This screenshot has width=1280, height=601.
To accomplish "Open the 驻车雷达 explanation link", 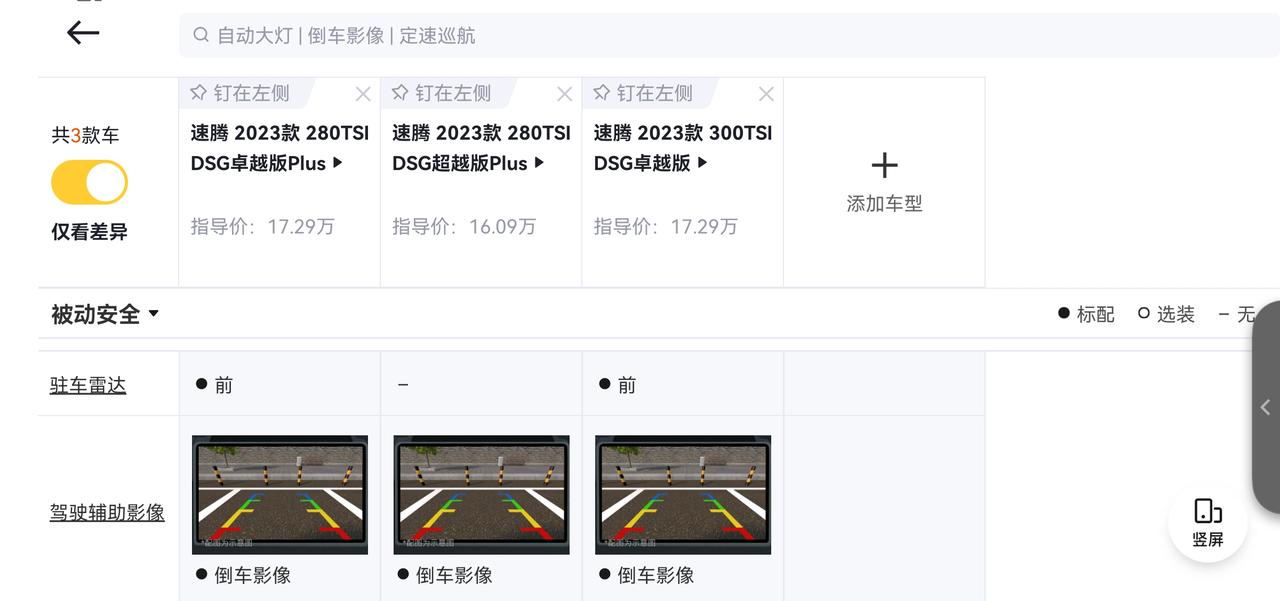I will click(x=88, y=385).
